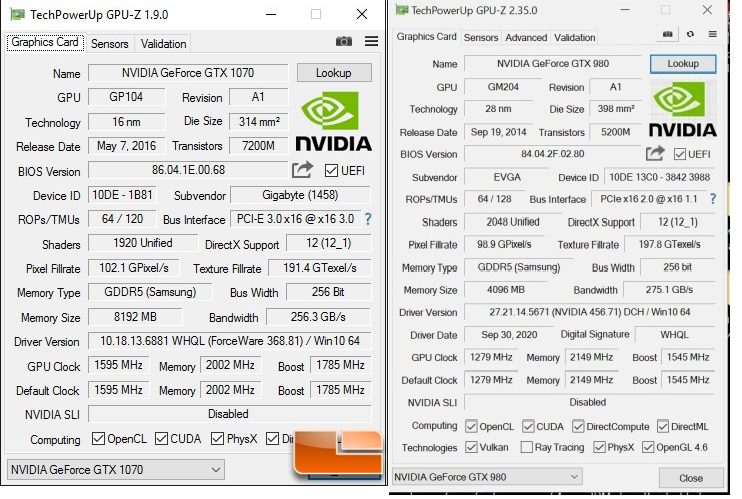Click the BIOS Version field 84.04.2F.02.80

coord(553,154)
